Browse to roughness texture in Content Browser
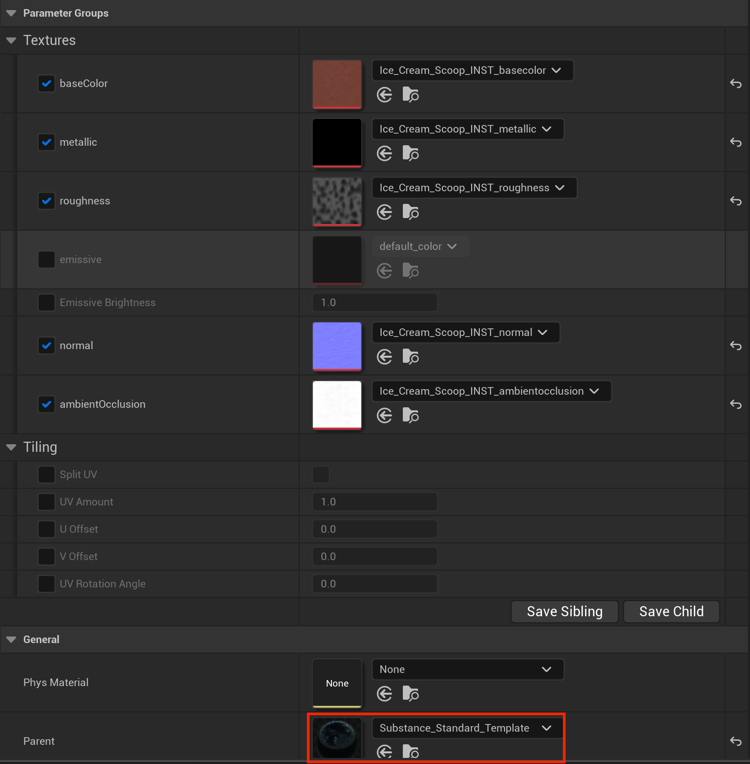Image resolution: width=750 pixels, height=764 pixels. tap(410, 212)
